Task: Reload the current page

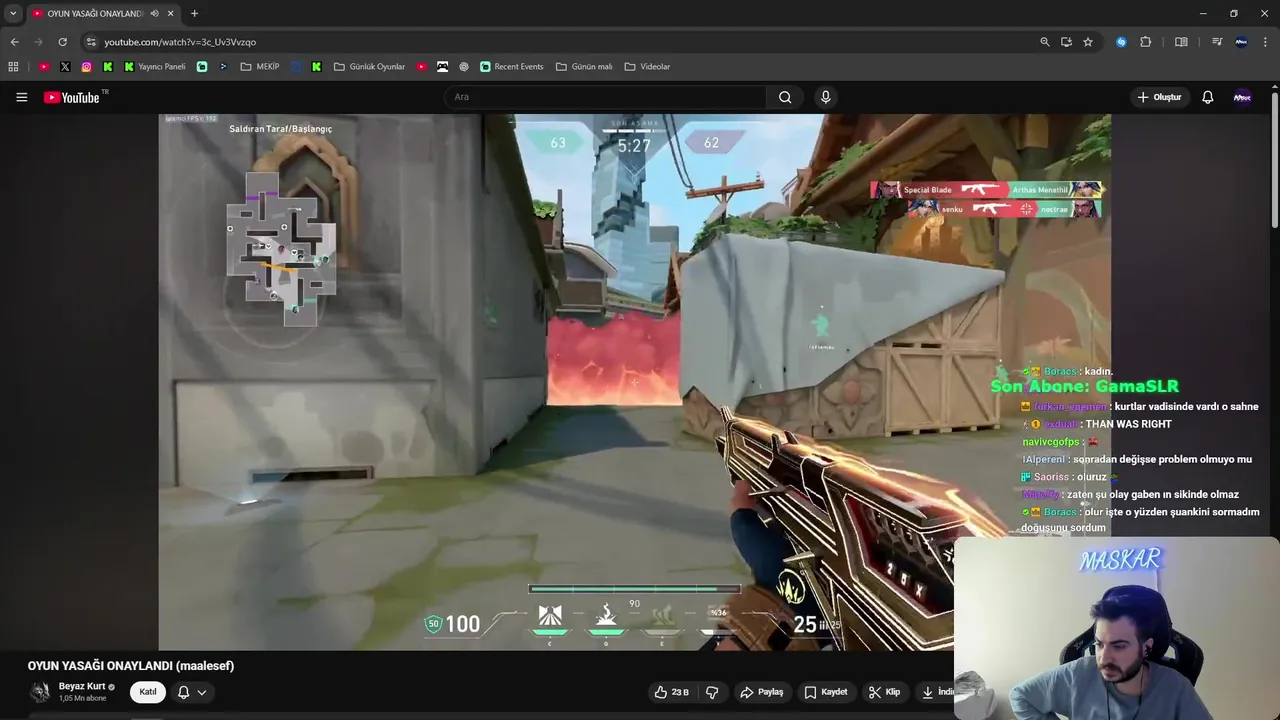Action: click(x=62, y=42)
